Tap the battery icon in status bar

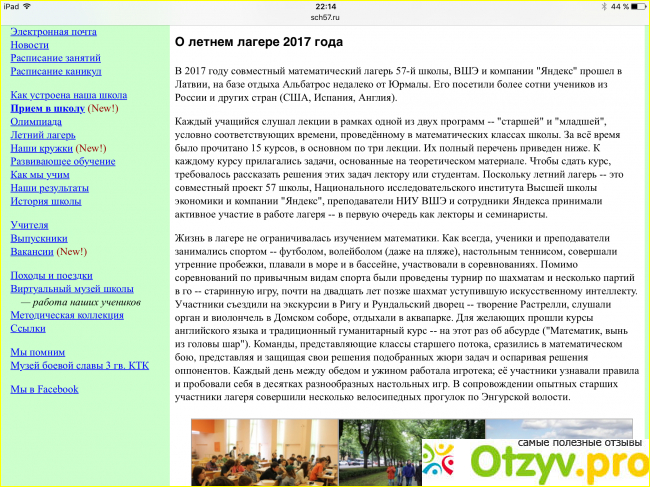click(x=633, y=6)
